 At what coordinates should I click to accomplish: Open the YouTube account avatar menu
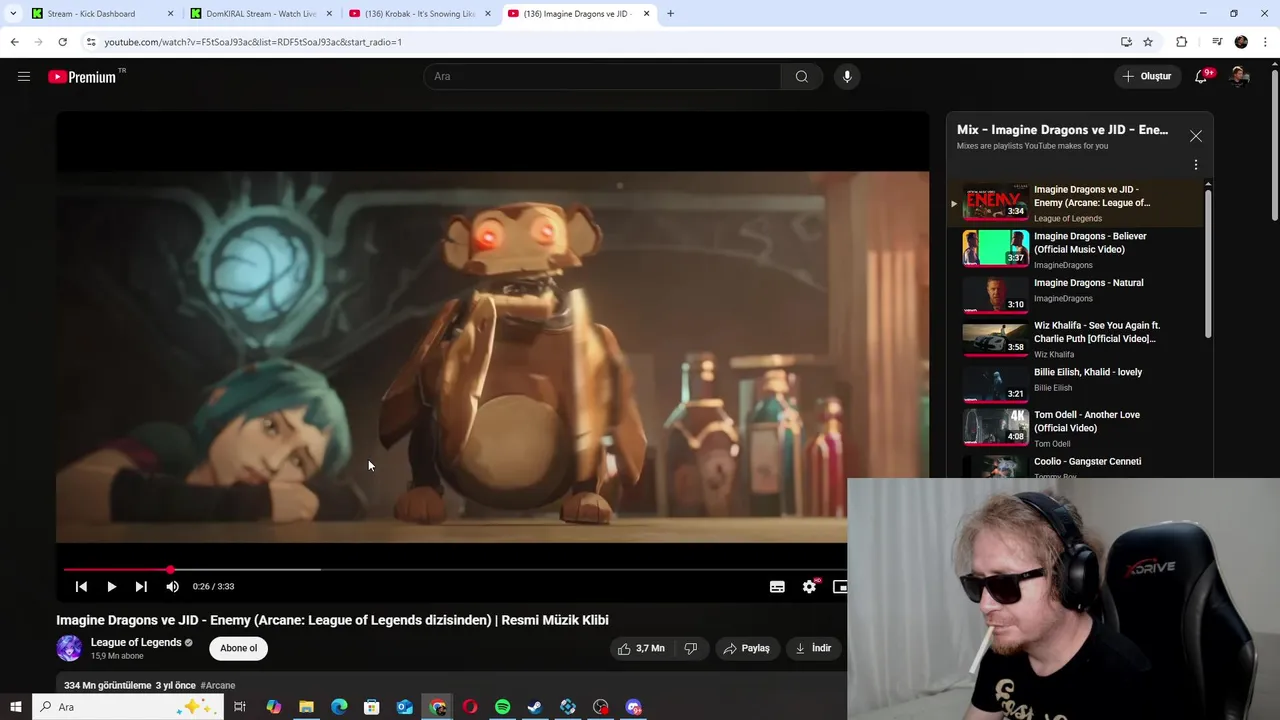click(1240, 76)
